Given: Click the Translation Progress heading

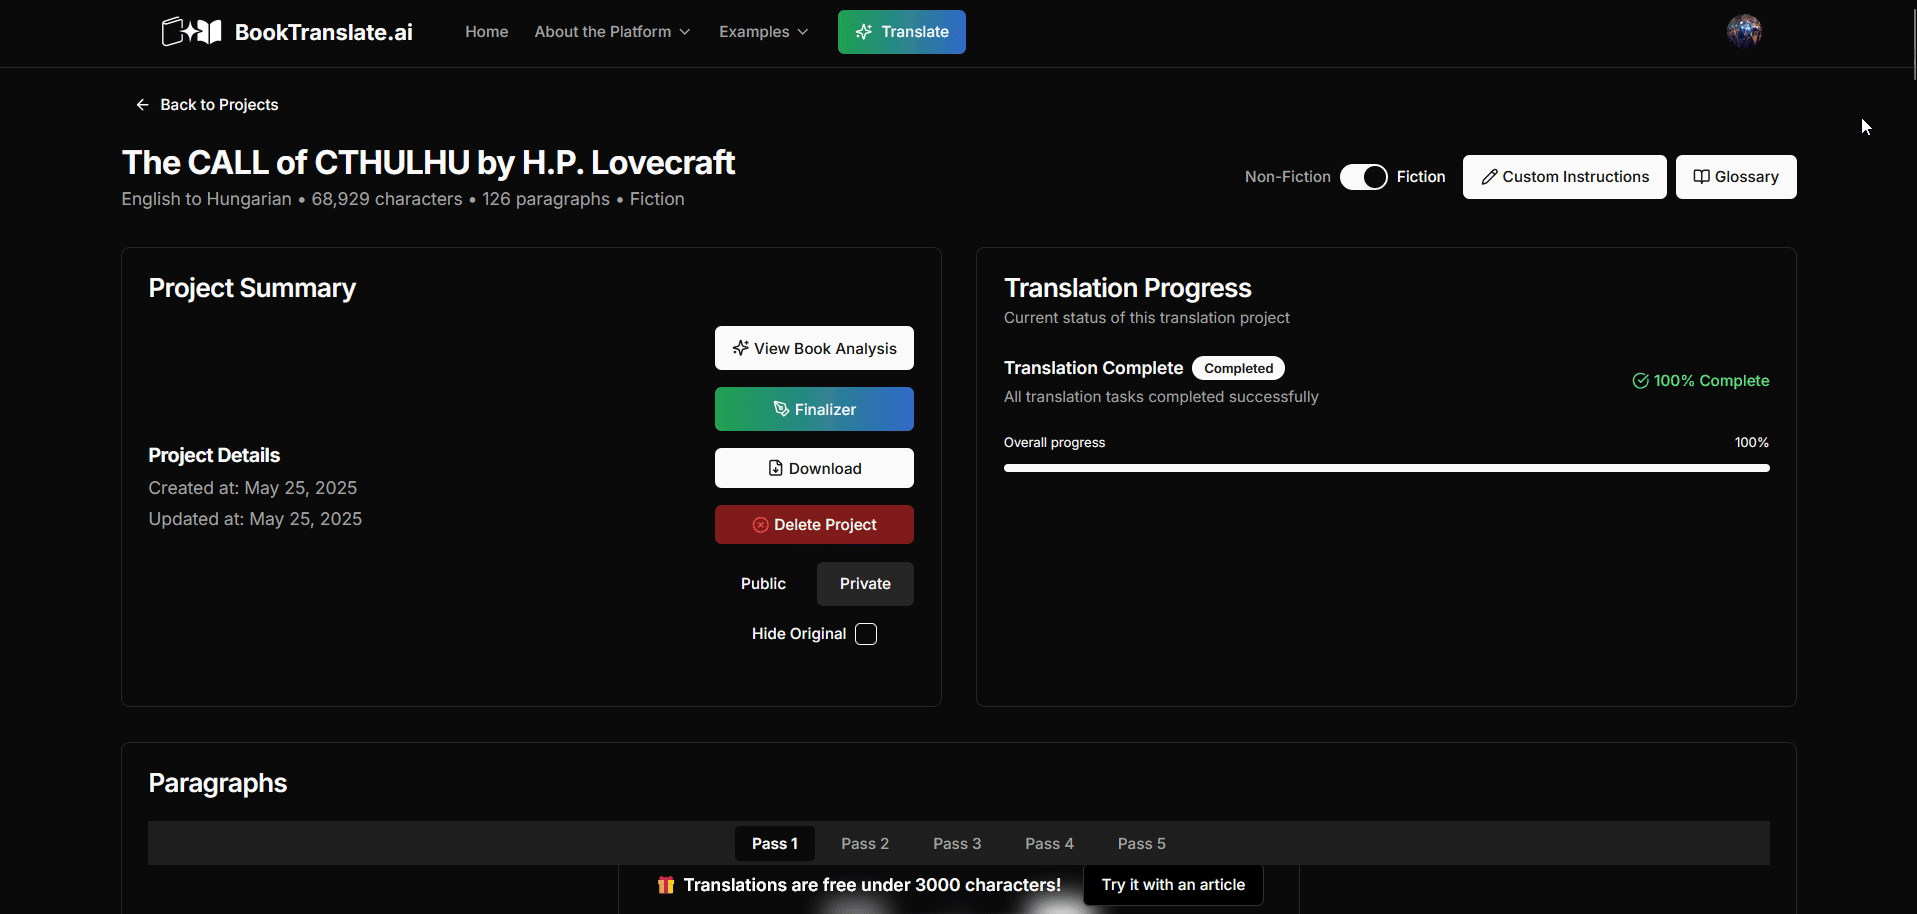Looking at the screenshot, I should (1127, 288).
